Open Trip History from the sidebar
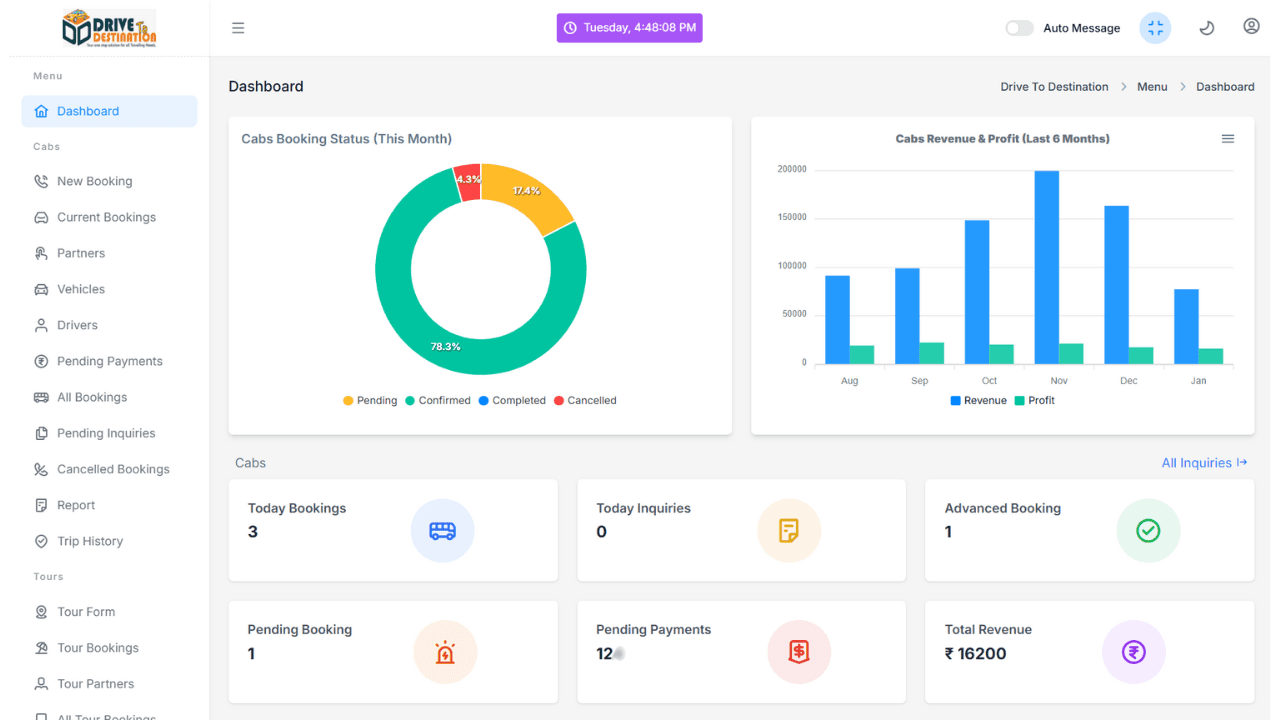Screen dimensions: 1280x720 pyautogui.click(x=90, y=541)
